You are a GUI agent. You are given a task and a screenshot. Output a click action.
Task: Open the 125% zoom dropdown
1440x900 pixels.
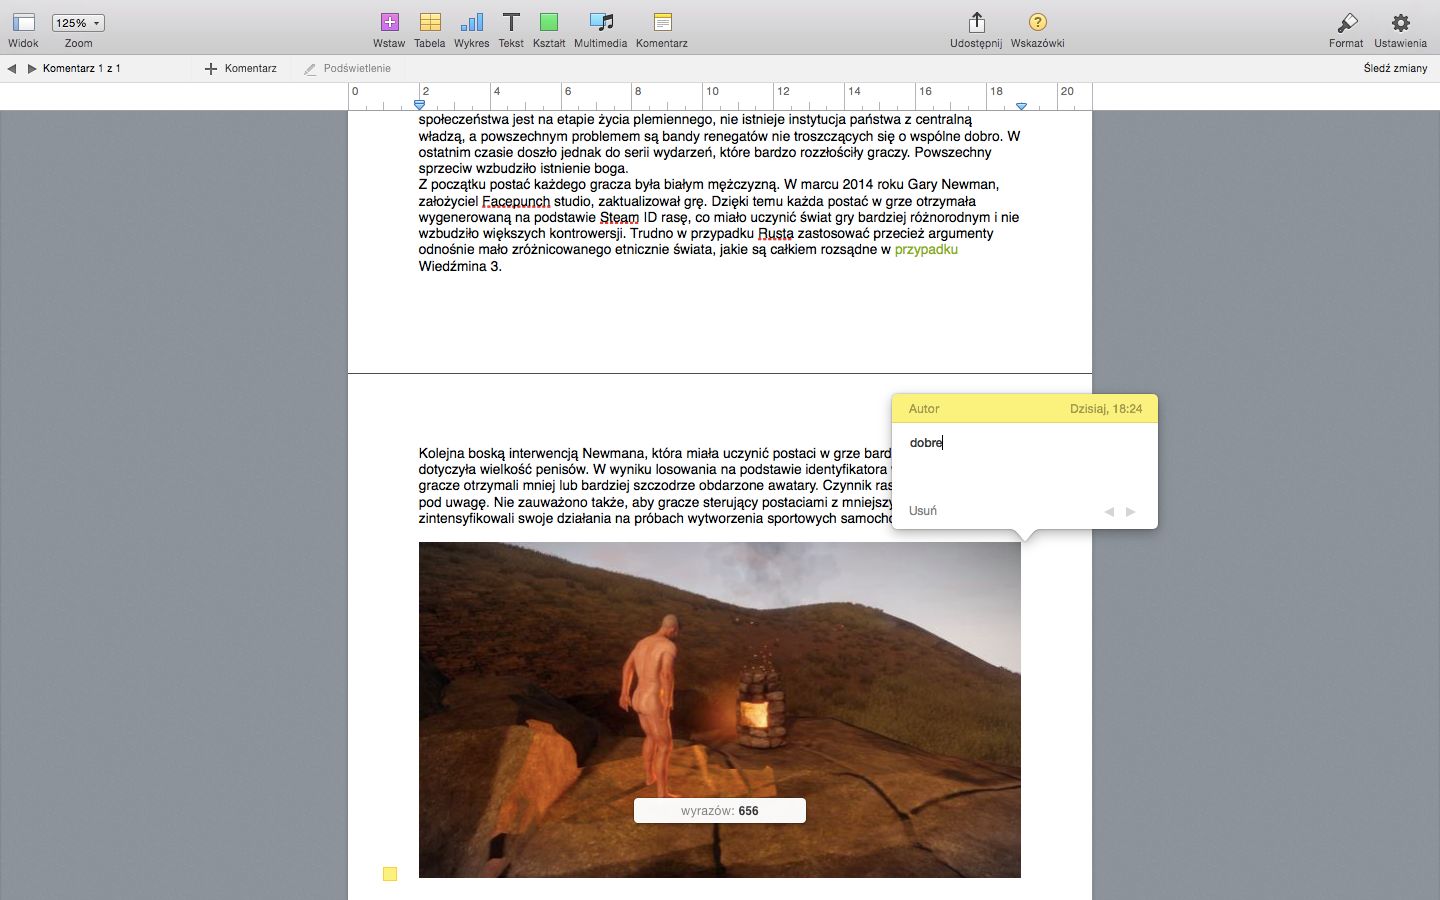[x=78, y=23]
